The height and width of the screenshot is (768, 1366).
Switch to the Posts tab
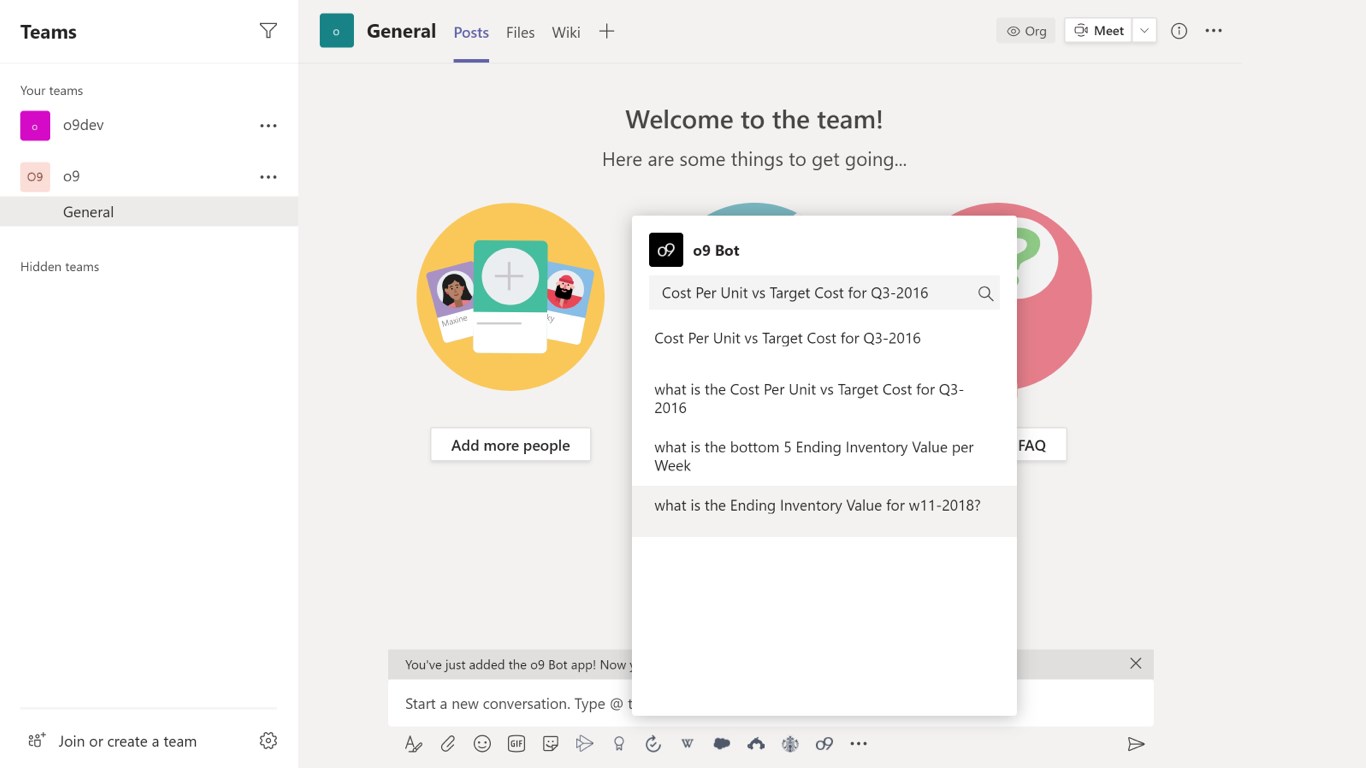(471, 32)
